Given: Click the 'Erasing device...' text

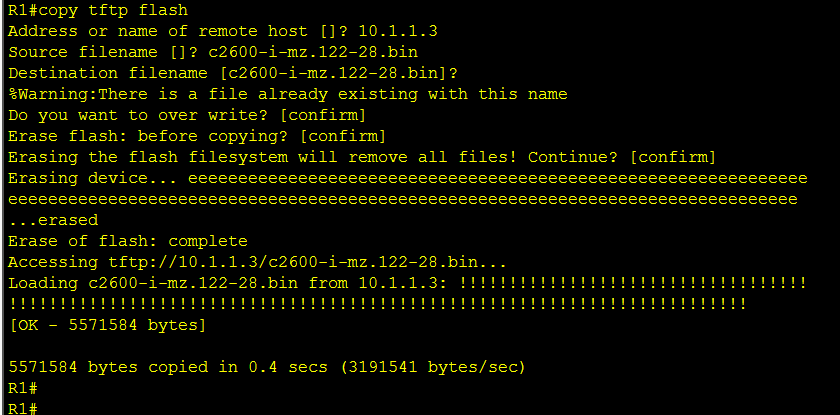Looking at the screenshot, I should tap(92, 178).
